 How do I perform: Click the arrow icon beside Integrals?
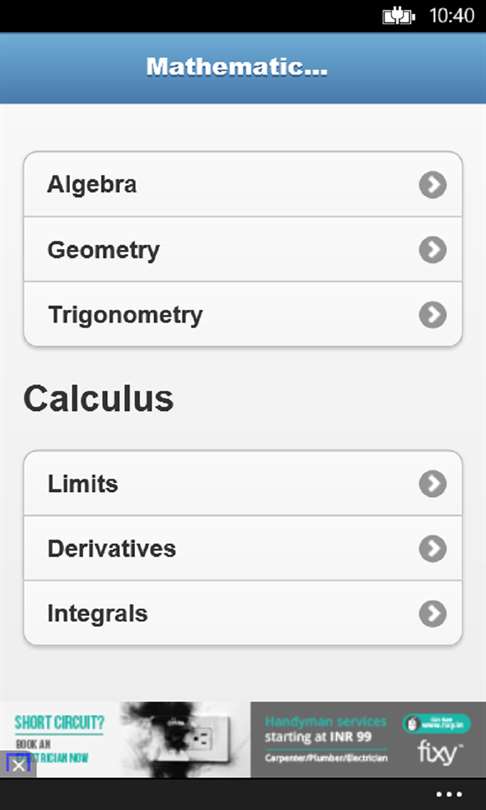click(432, 614)
